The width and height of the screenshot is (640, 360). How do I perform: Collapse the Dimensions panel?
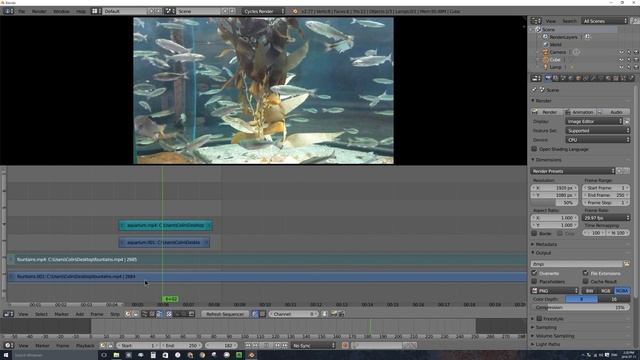(547, 160)
